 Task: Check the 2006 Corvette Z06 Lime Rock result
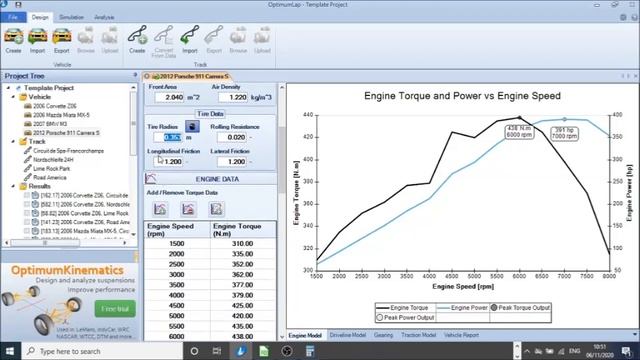tap(27, 213)
